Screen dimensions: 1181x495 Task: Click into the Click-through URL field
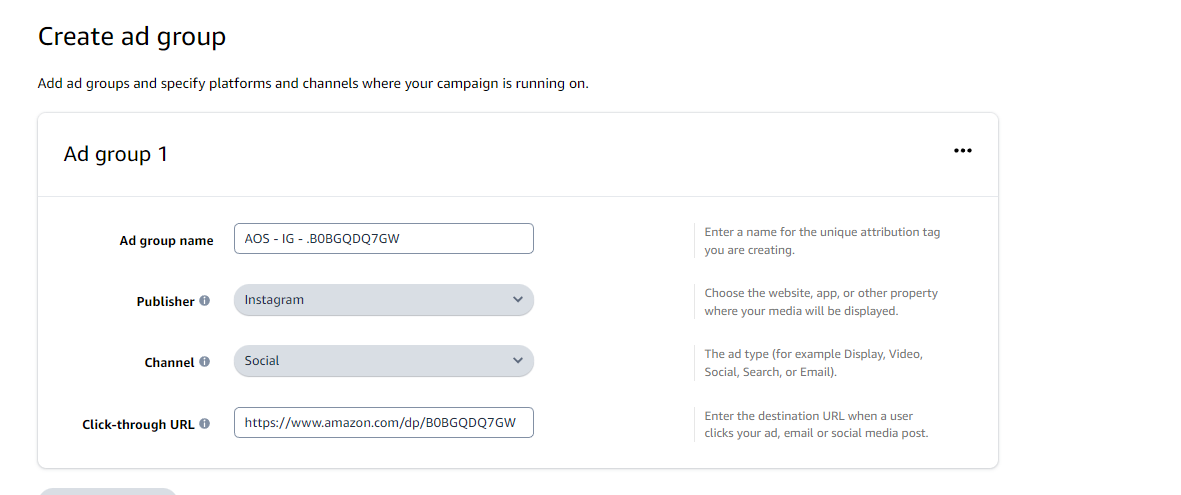click(x=384, y=423)
